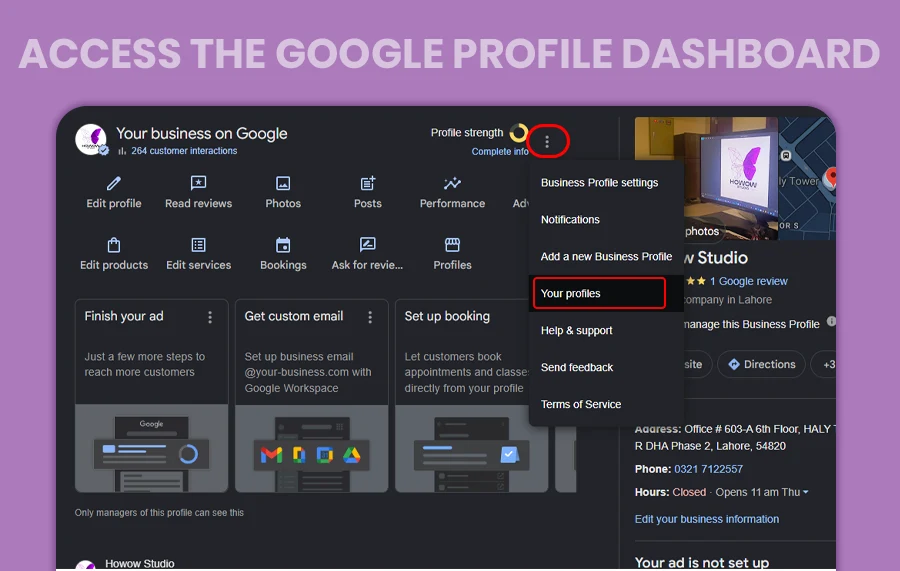
Task: Open the Performance chart icon
Action: pos(452,184)
